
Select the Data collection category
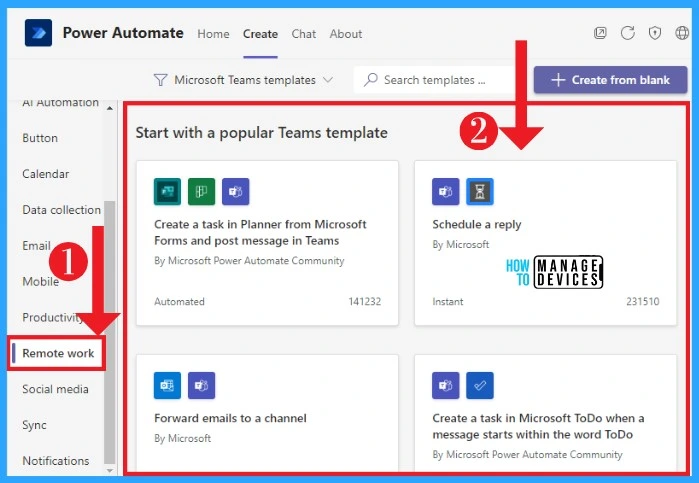coord(62,210)
